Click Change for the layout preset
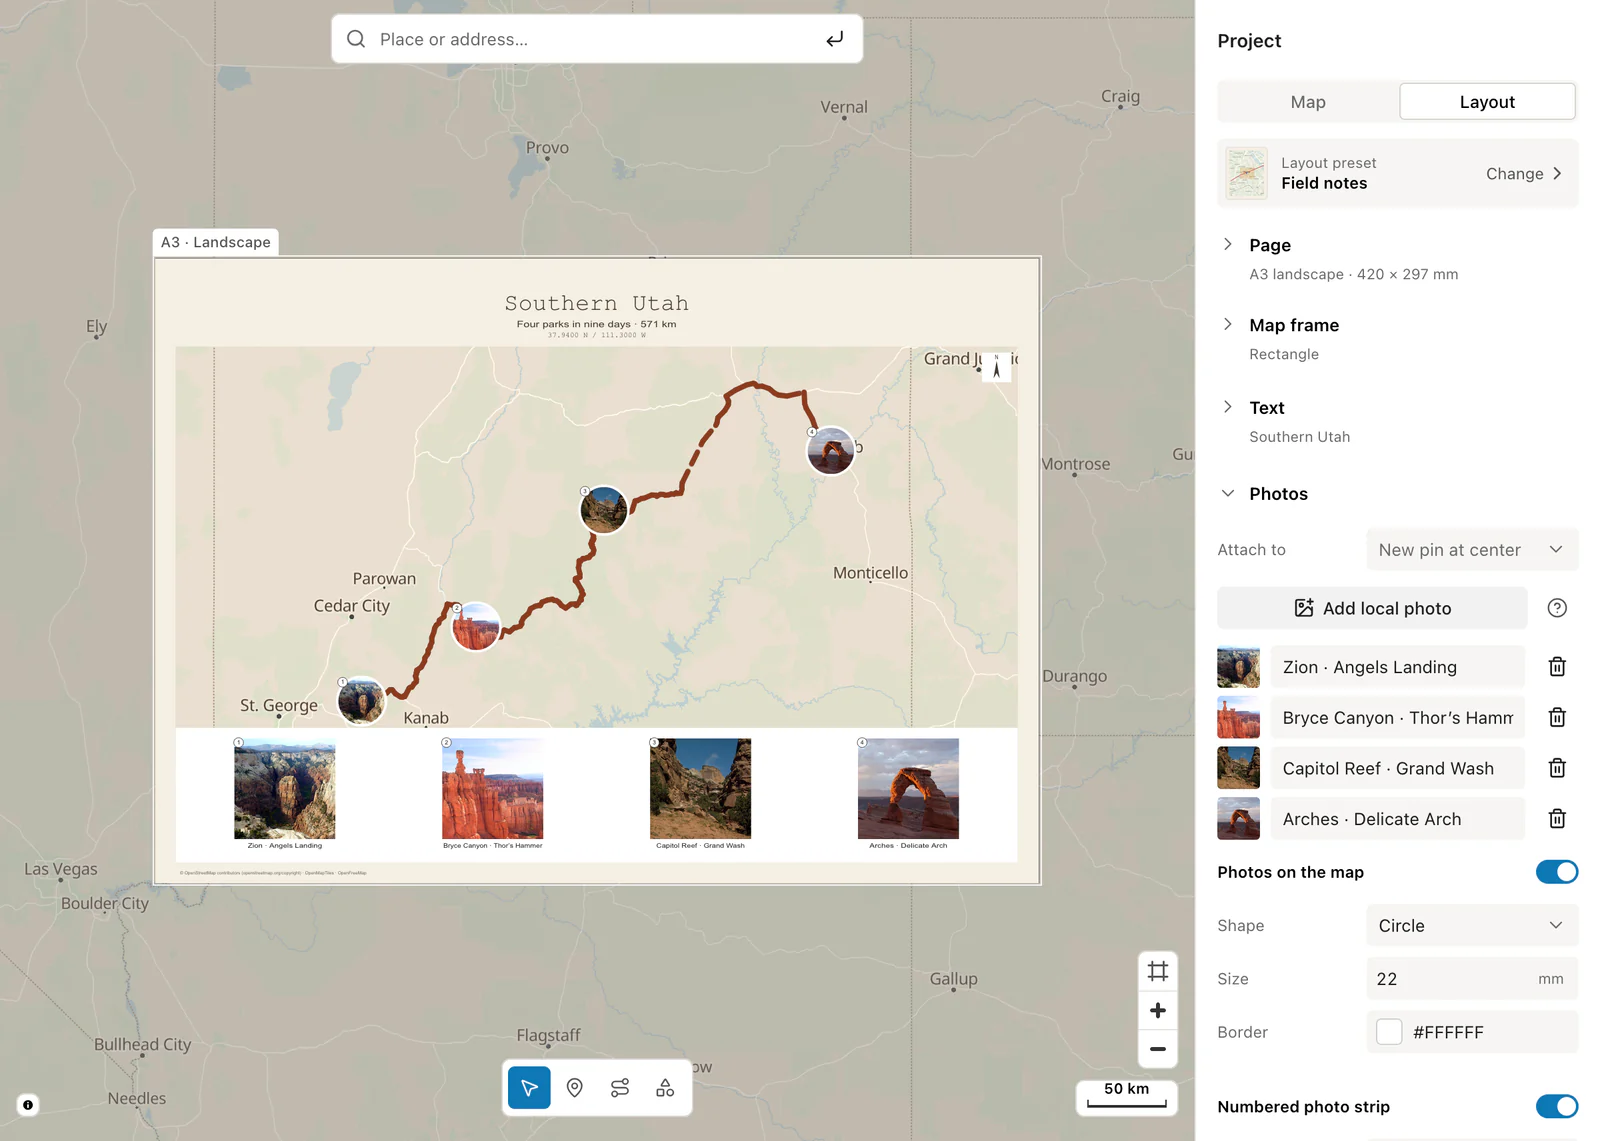The height and width of the screenshot is (1141, 1600). [x=1524, y=174]
